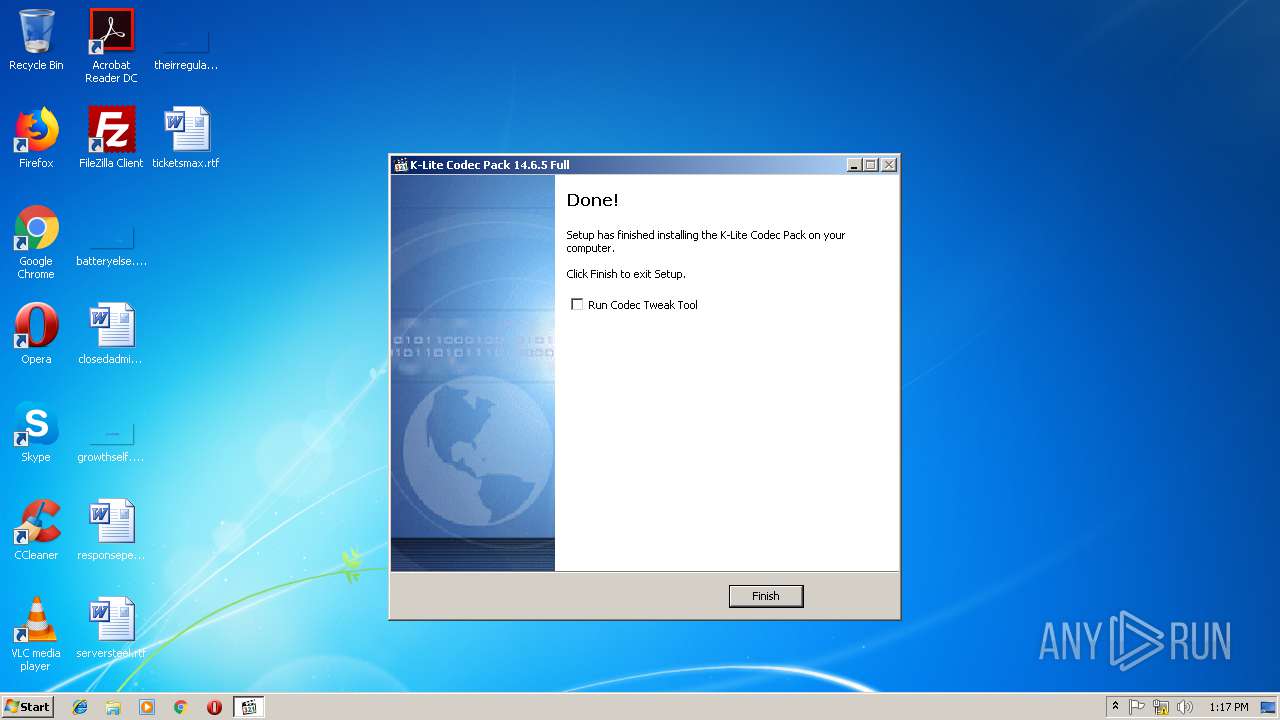Image resolution: width=1280 pixels, height=720 pixels.
Task: Select the Google Chrome desktop shortcut
Action: click(x=36, y=242)
